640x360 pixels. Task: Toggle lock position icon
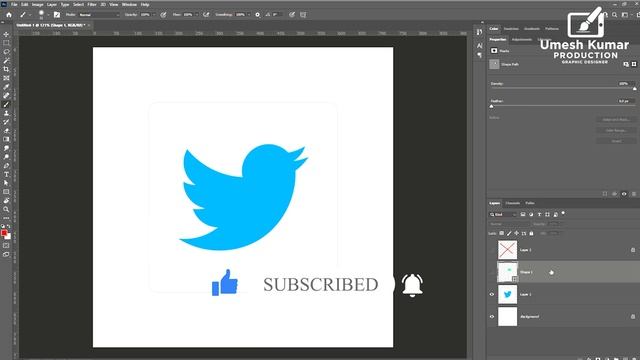tap(516, 233)
